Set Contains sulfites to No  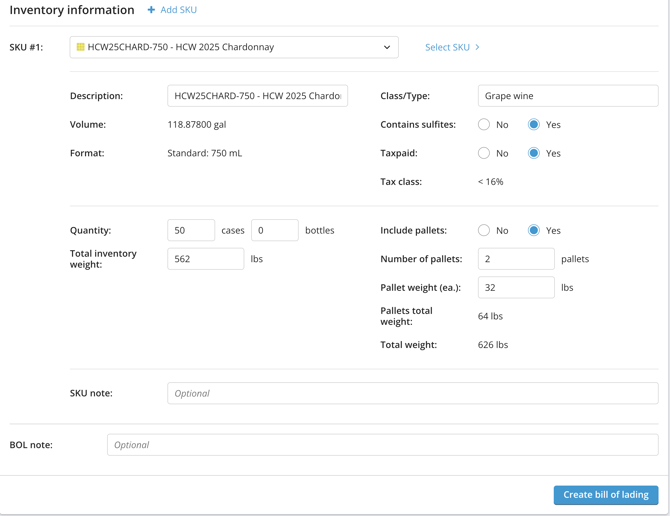[484, 125]
